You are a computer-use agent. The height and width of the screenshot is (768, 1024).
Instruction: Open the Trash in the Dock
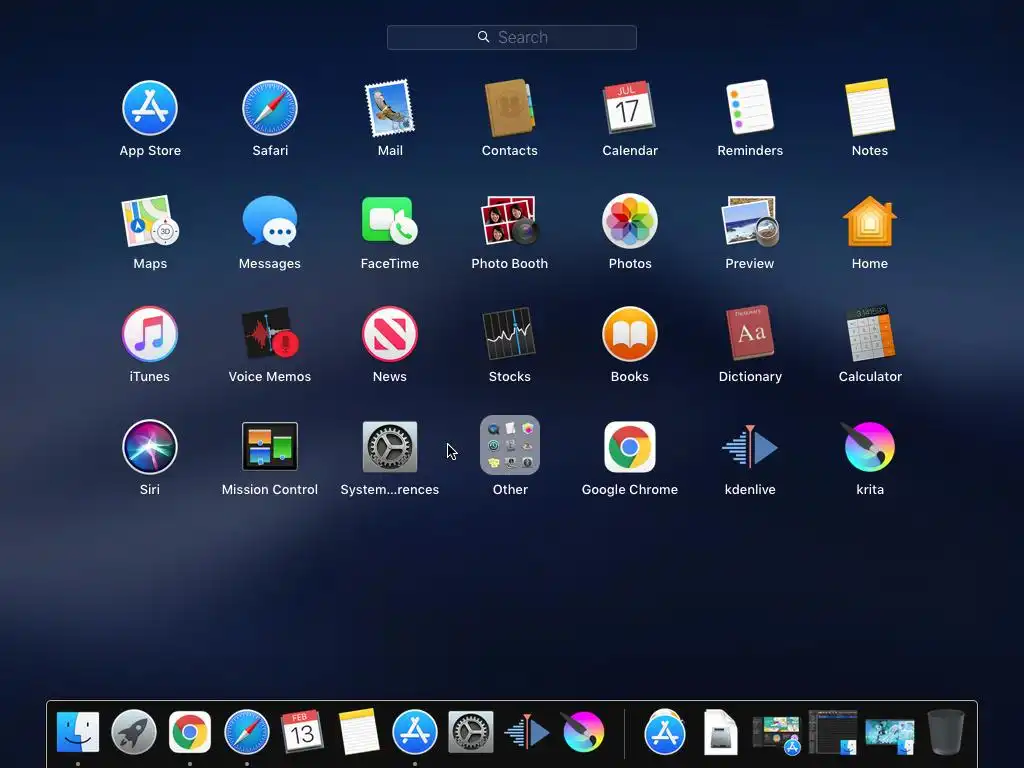point(946,732)
